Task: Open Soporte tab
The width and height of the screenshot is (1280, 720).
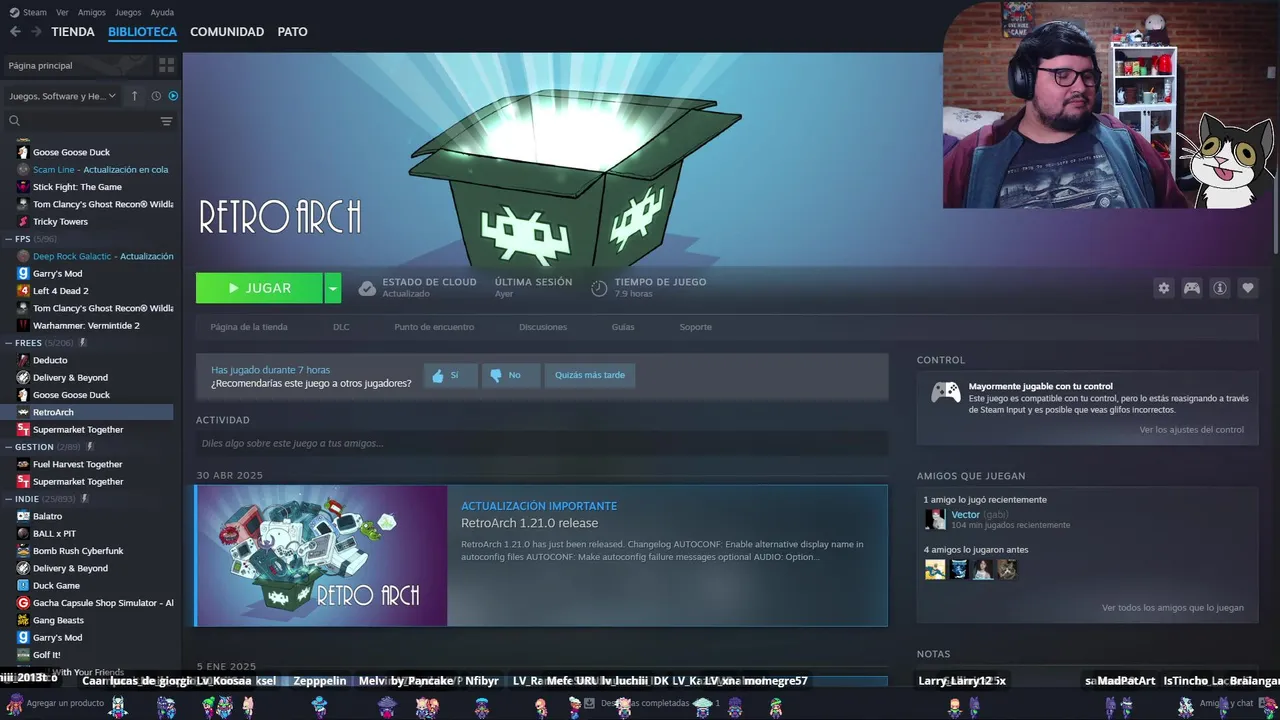Action: pos(696,327)
